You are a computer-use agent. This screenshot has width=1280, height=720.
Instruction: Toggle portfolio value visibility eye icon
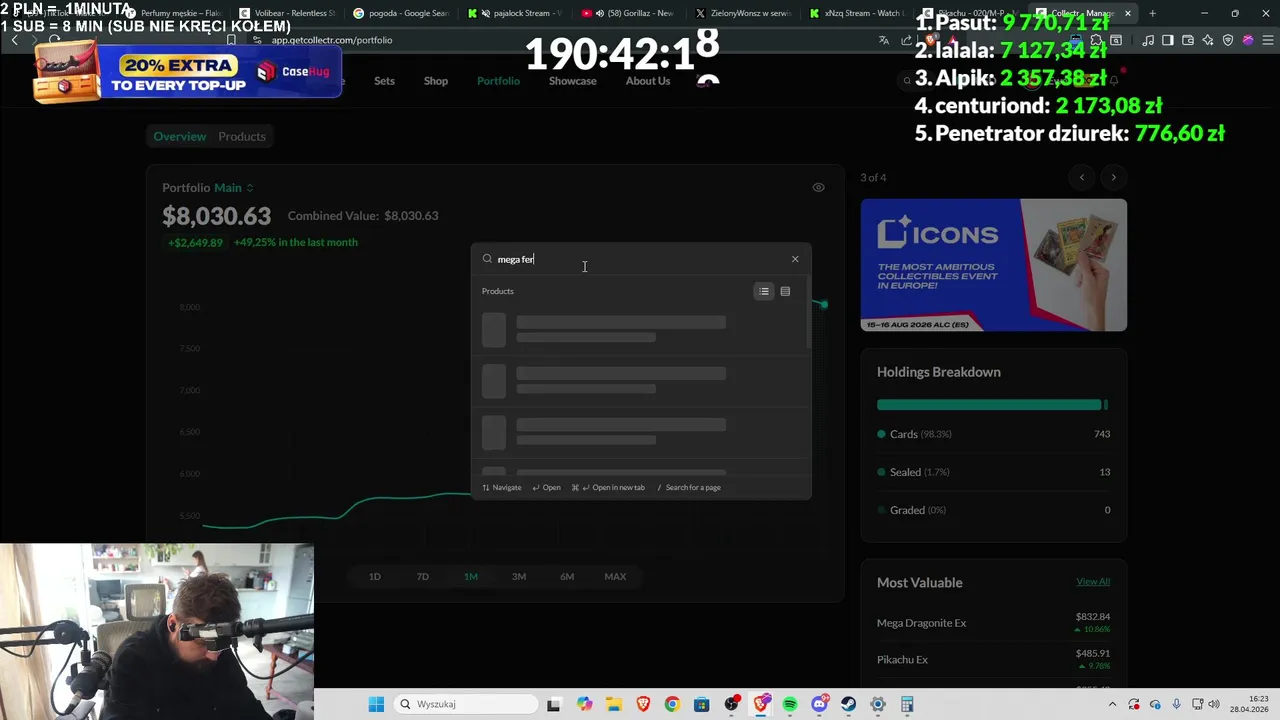(818, 187)
